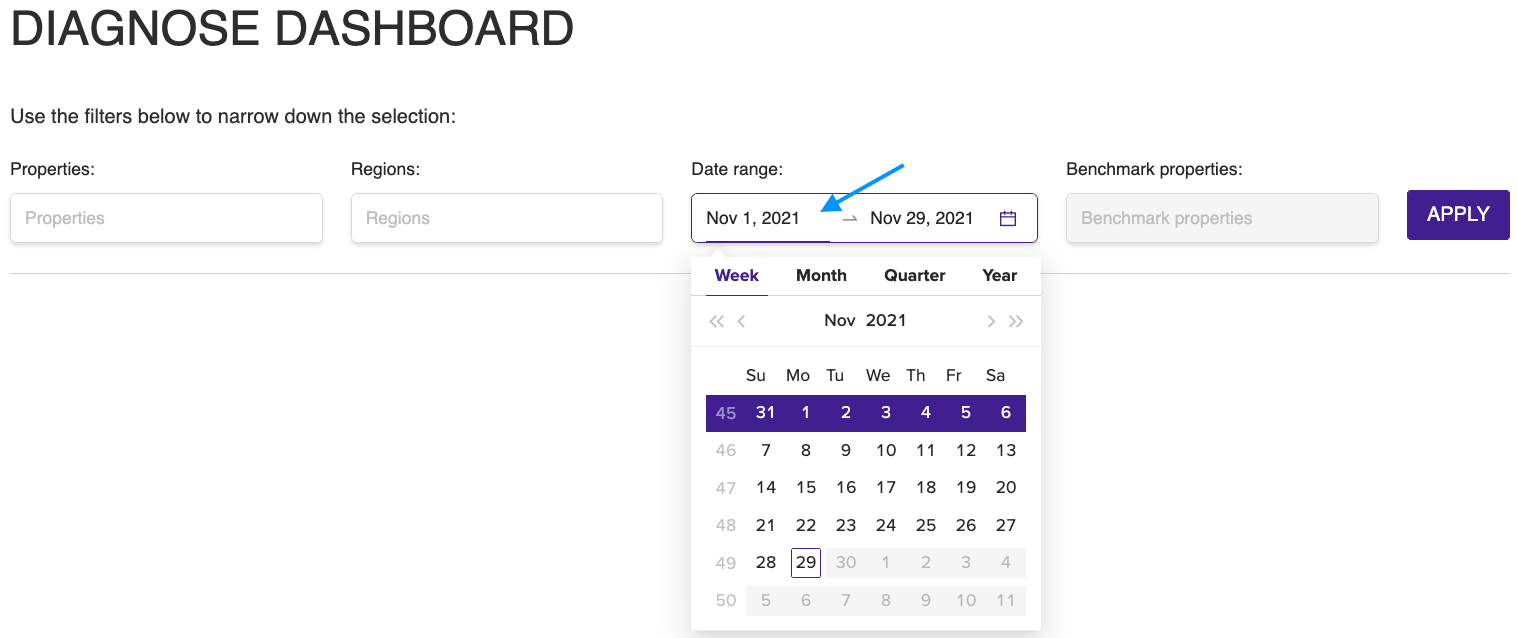Click the Nov 29, 2021 end date input
The height and width of the screenshot is (638, 1518).
(x=921, y=218)
